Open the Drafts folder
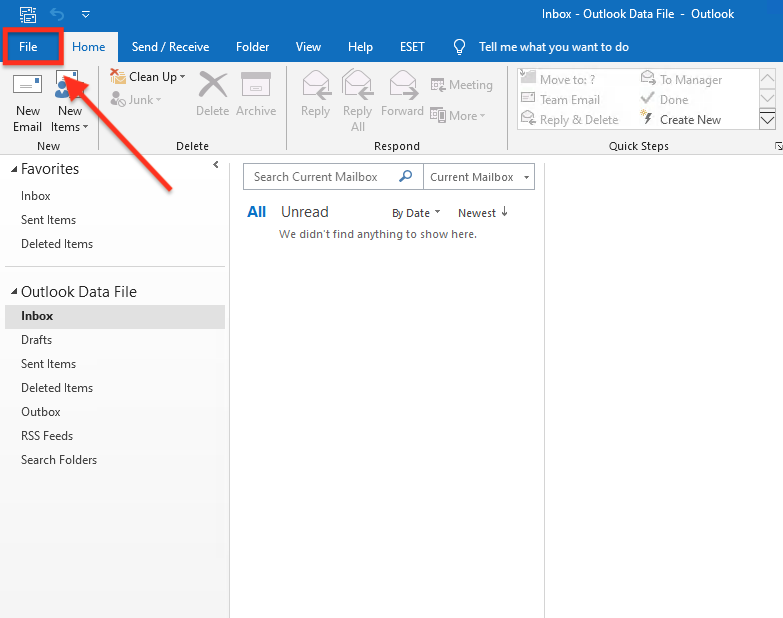 coord(36,340)
